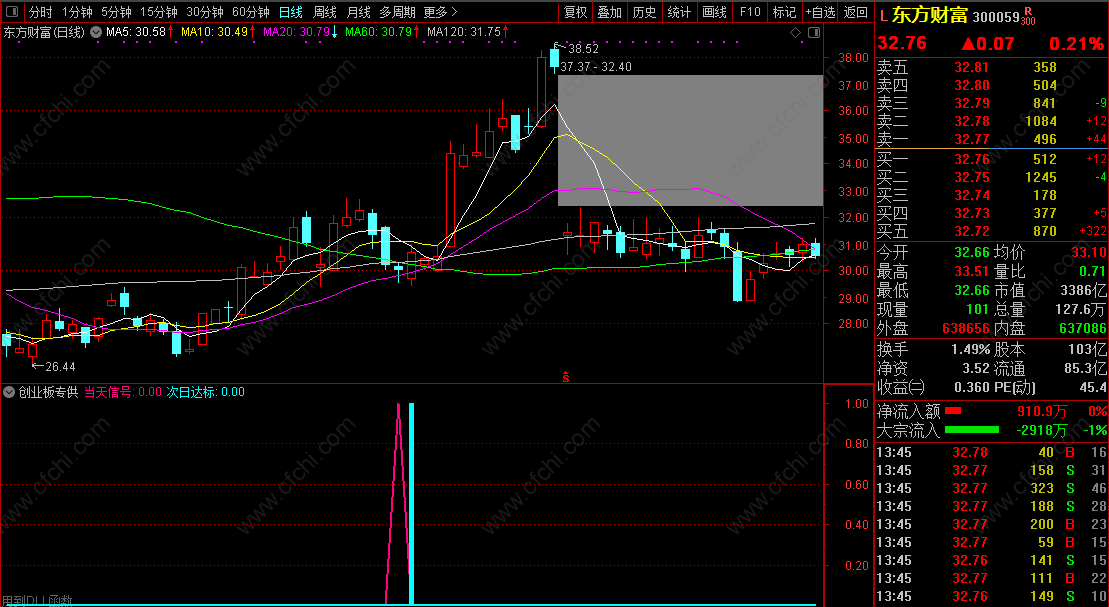Click the MA120: 31.75 label
The height and width of the screenshot is (607, 1109).
pos(464,32)
